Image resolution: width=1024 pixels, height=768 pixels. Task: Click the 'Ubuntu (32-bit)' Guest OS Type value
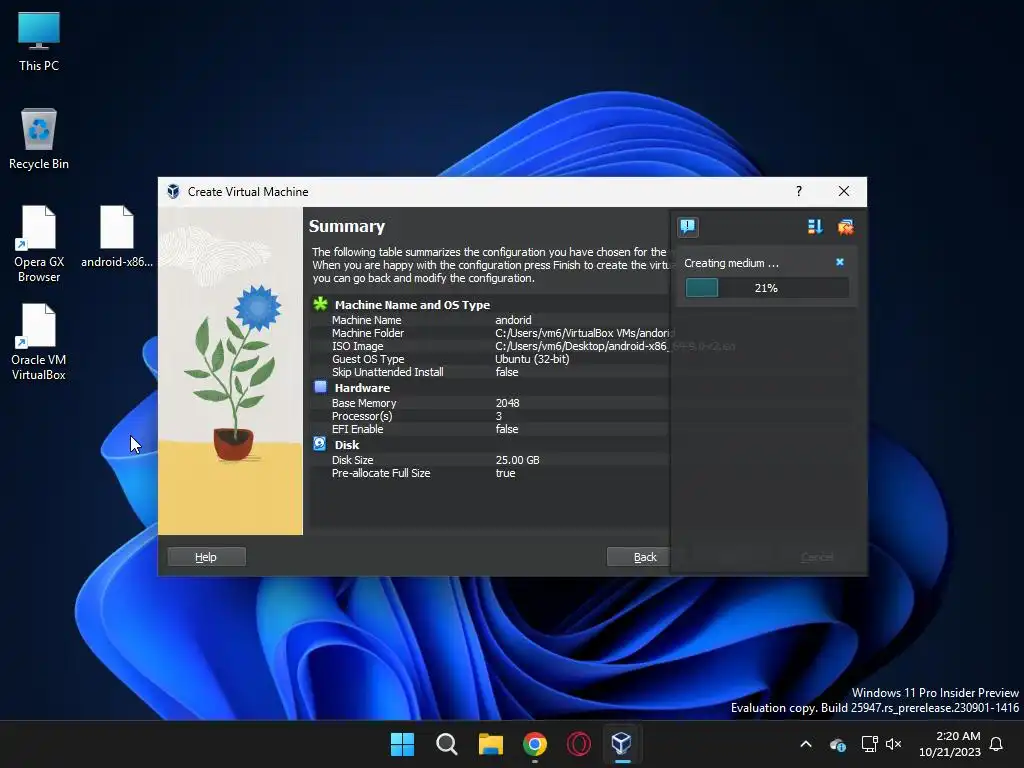pos(532,359)
